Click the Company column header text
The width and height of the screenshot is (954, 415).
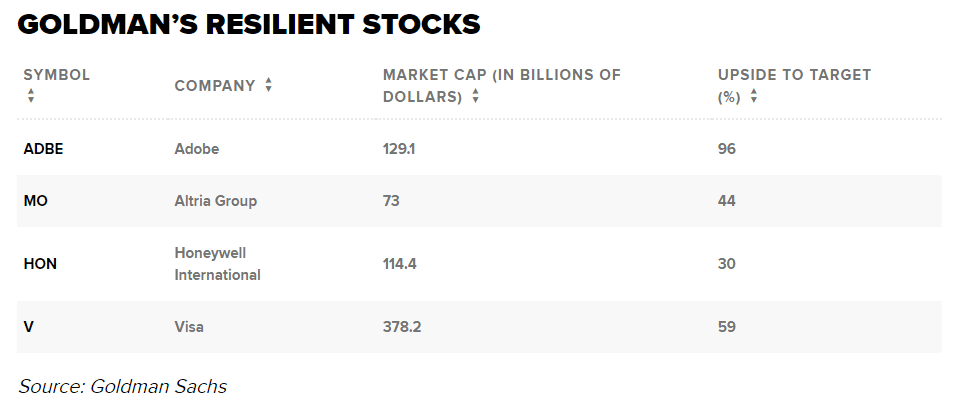click(214, 86)
